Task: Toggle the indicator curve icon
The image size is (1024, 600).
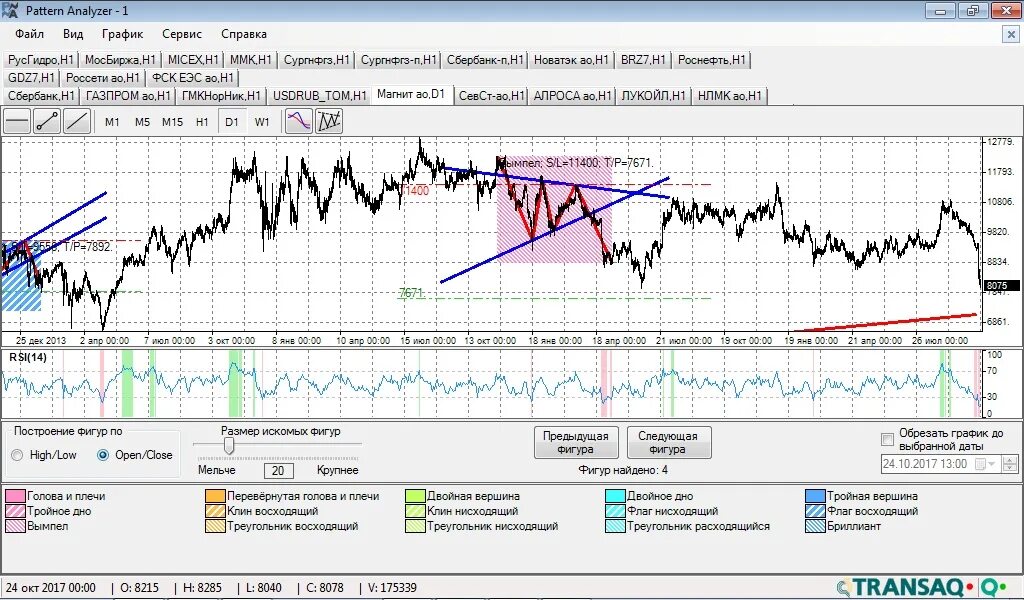Action: point(298,121)
